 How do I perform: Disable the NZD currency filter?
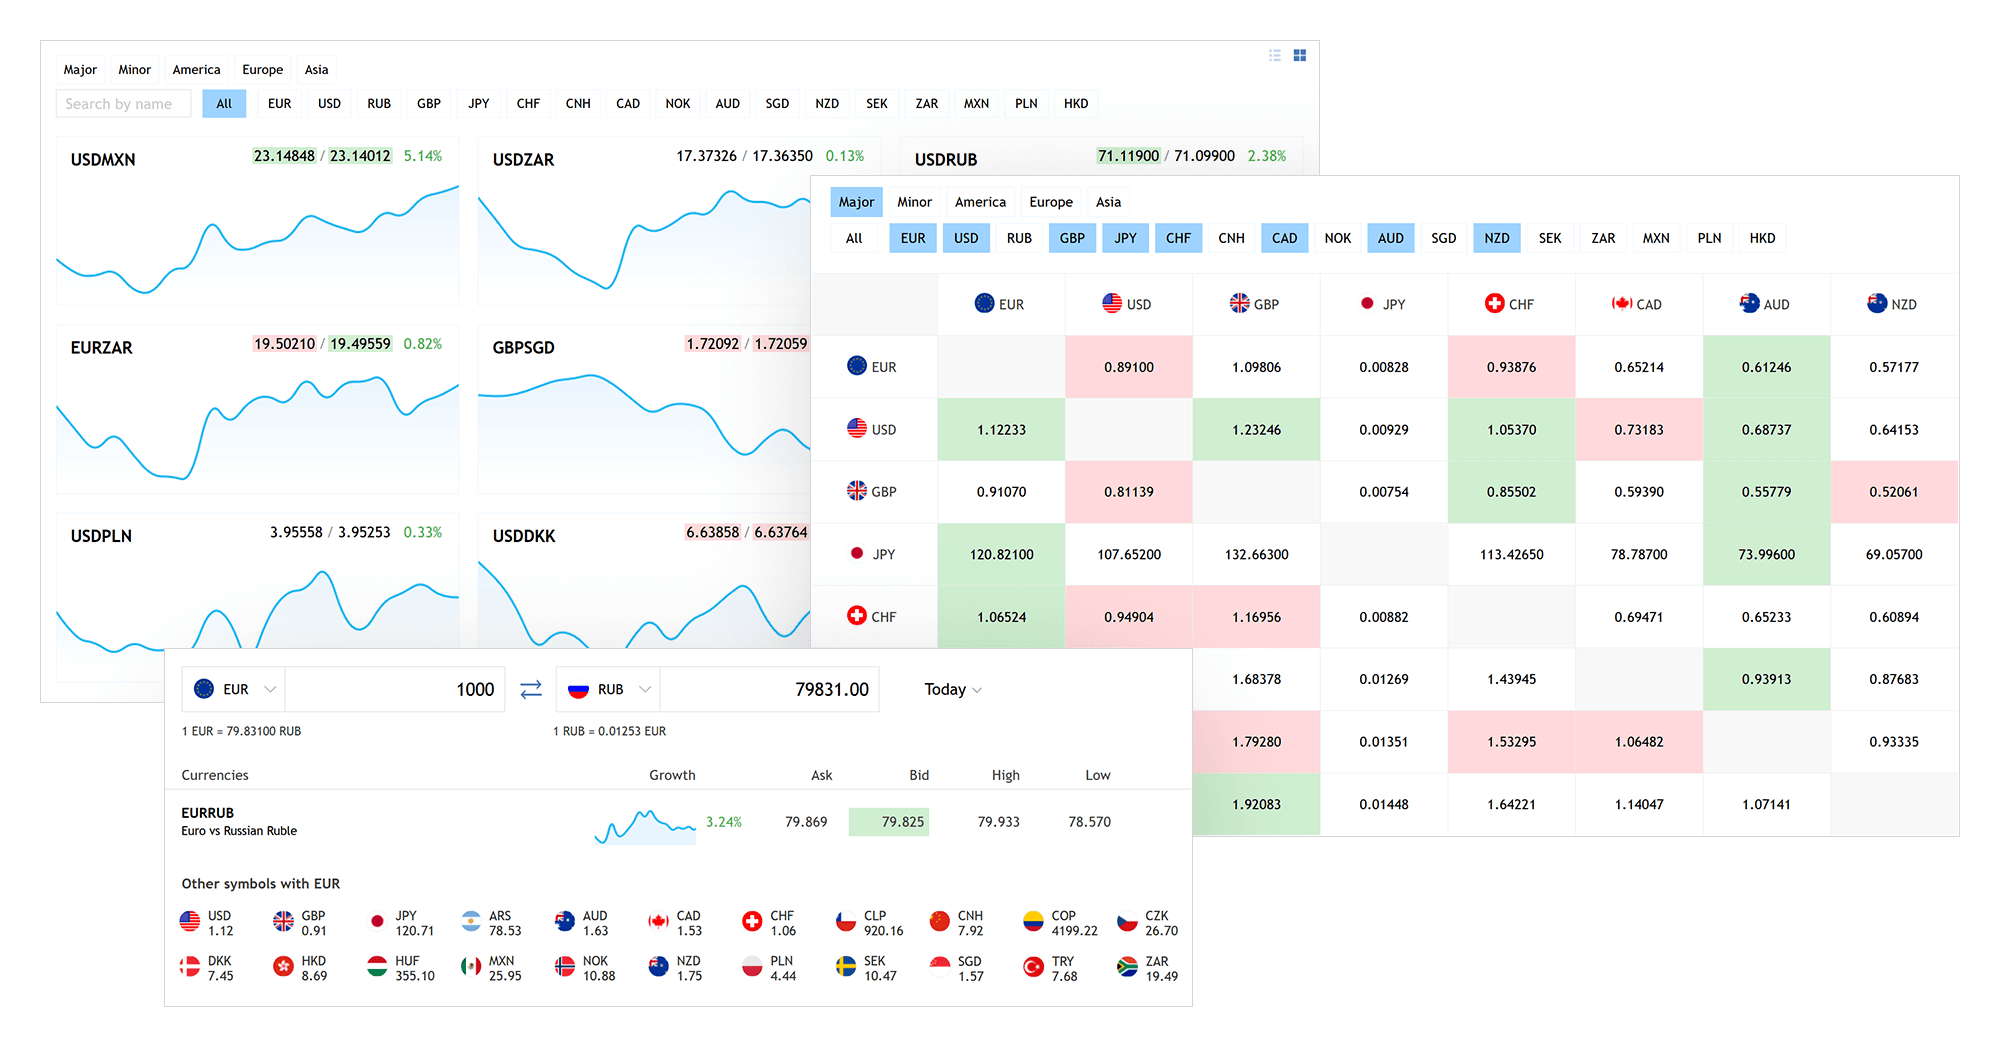click(1496, 238)
